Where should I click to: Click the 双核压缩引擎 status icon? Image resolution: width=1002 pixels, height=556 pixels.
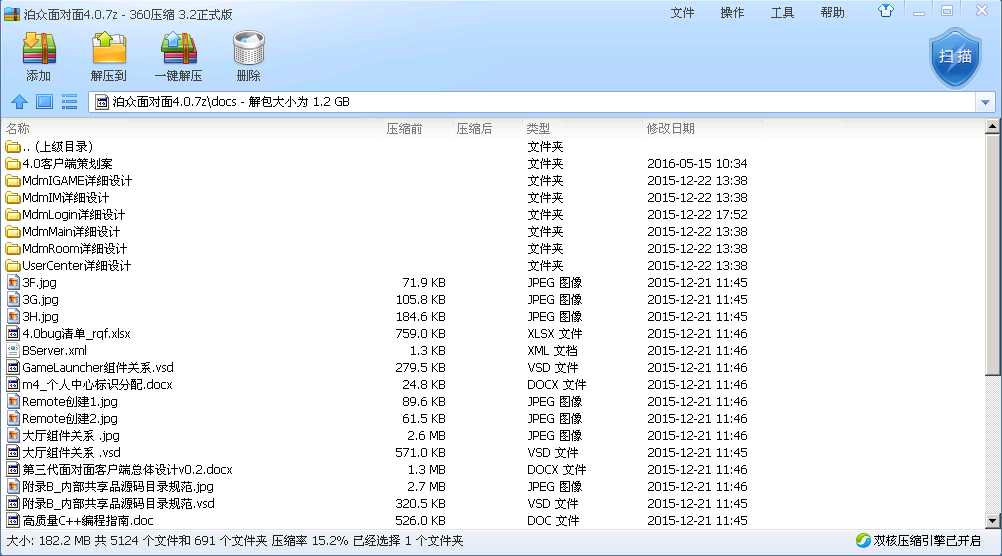pyautogui.click(x=863, y=541)
